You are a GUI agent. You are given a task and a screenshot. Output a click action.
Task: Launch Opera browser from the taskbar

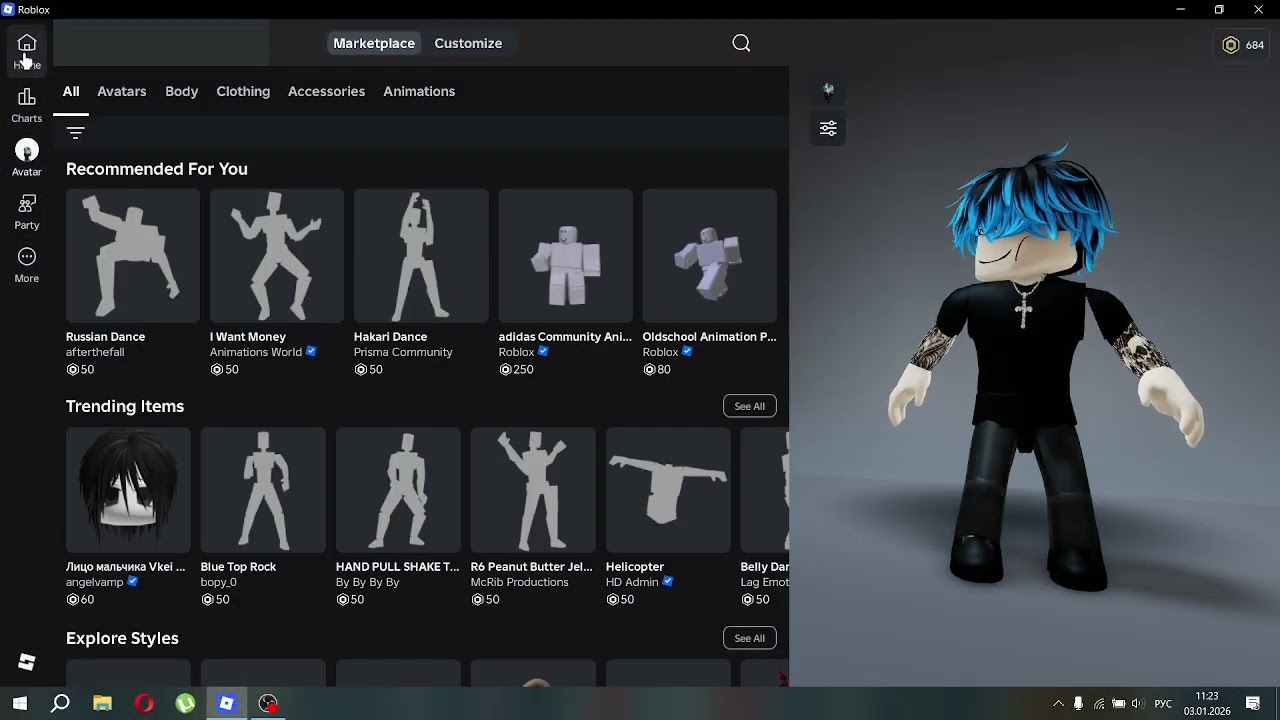pyautogui.click(x=144, y=704)
